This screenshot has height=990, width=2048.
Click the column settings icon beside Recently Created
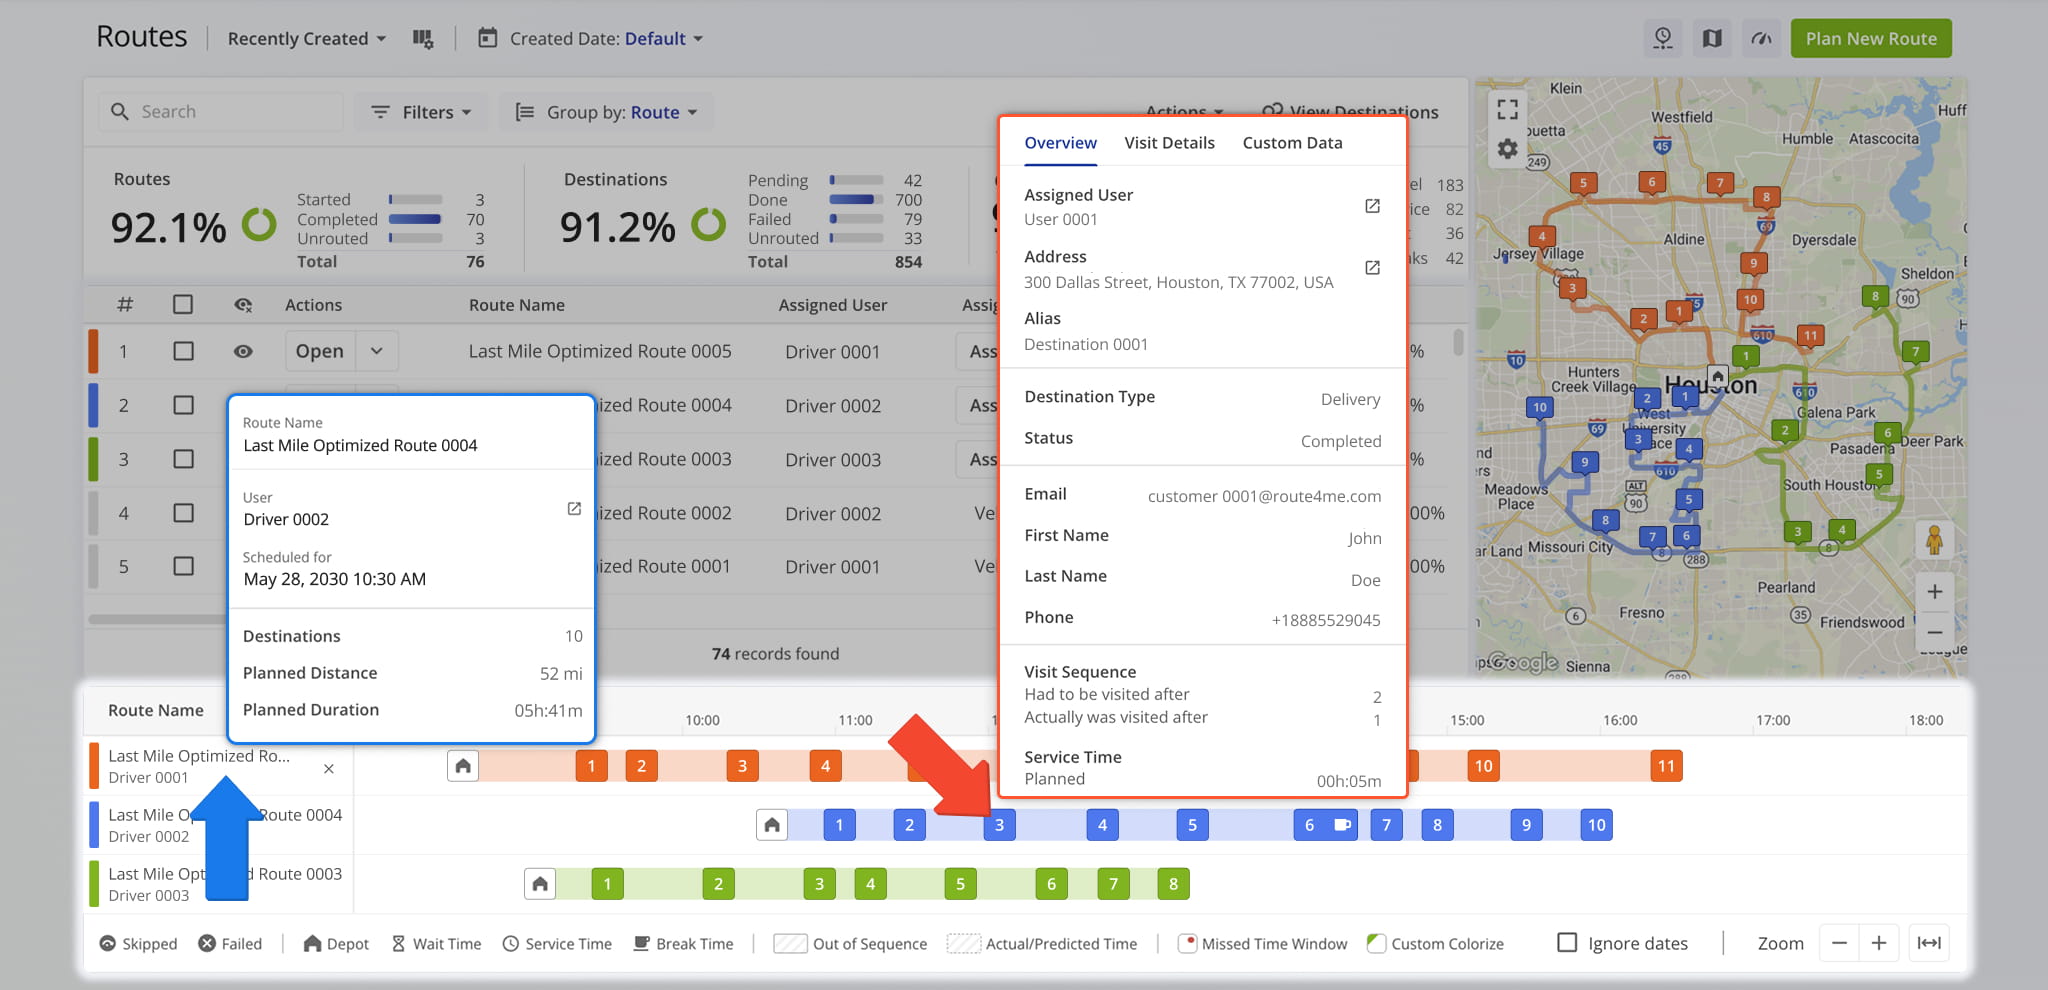pyautogui.click(x=423, y=39)
